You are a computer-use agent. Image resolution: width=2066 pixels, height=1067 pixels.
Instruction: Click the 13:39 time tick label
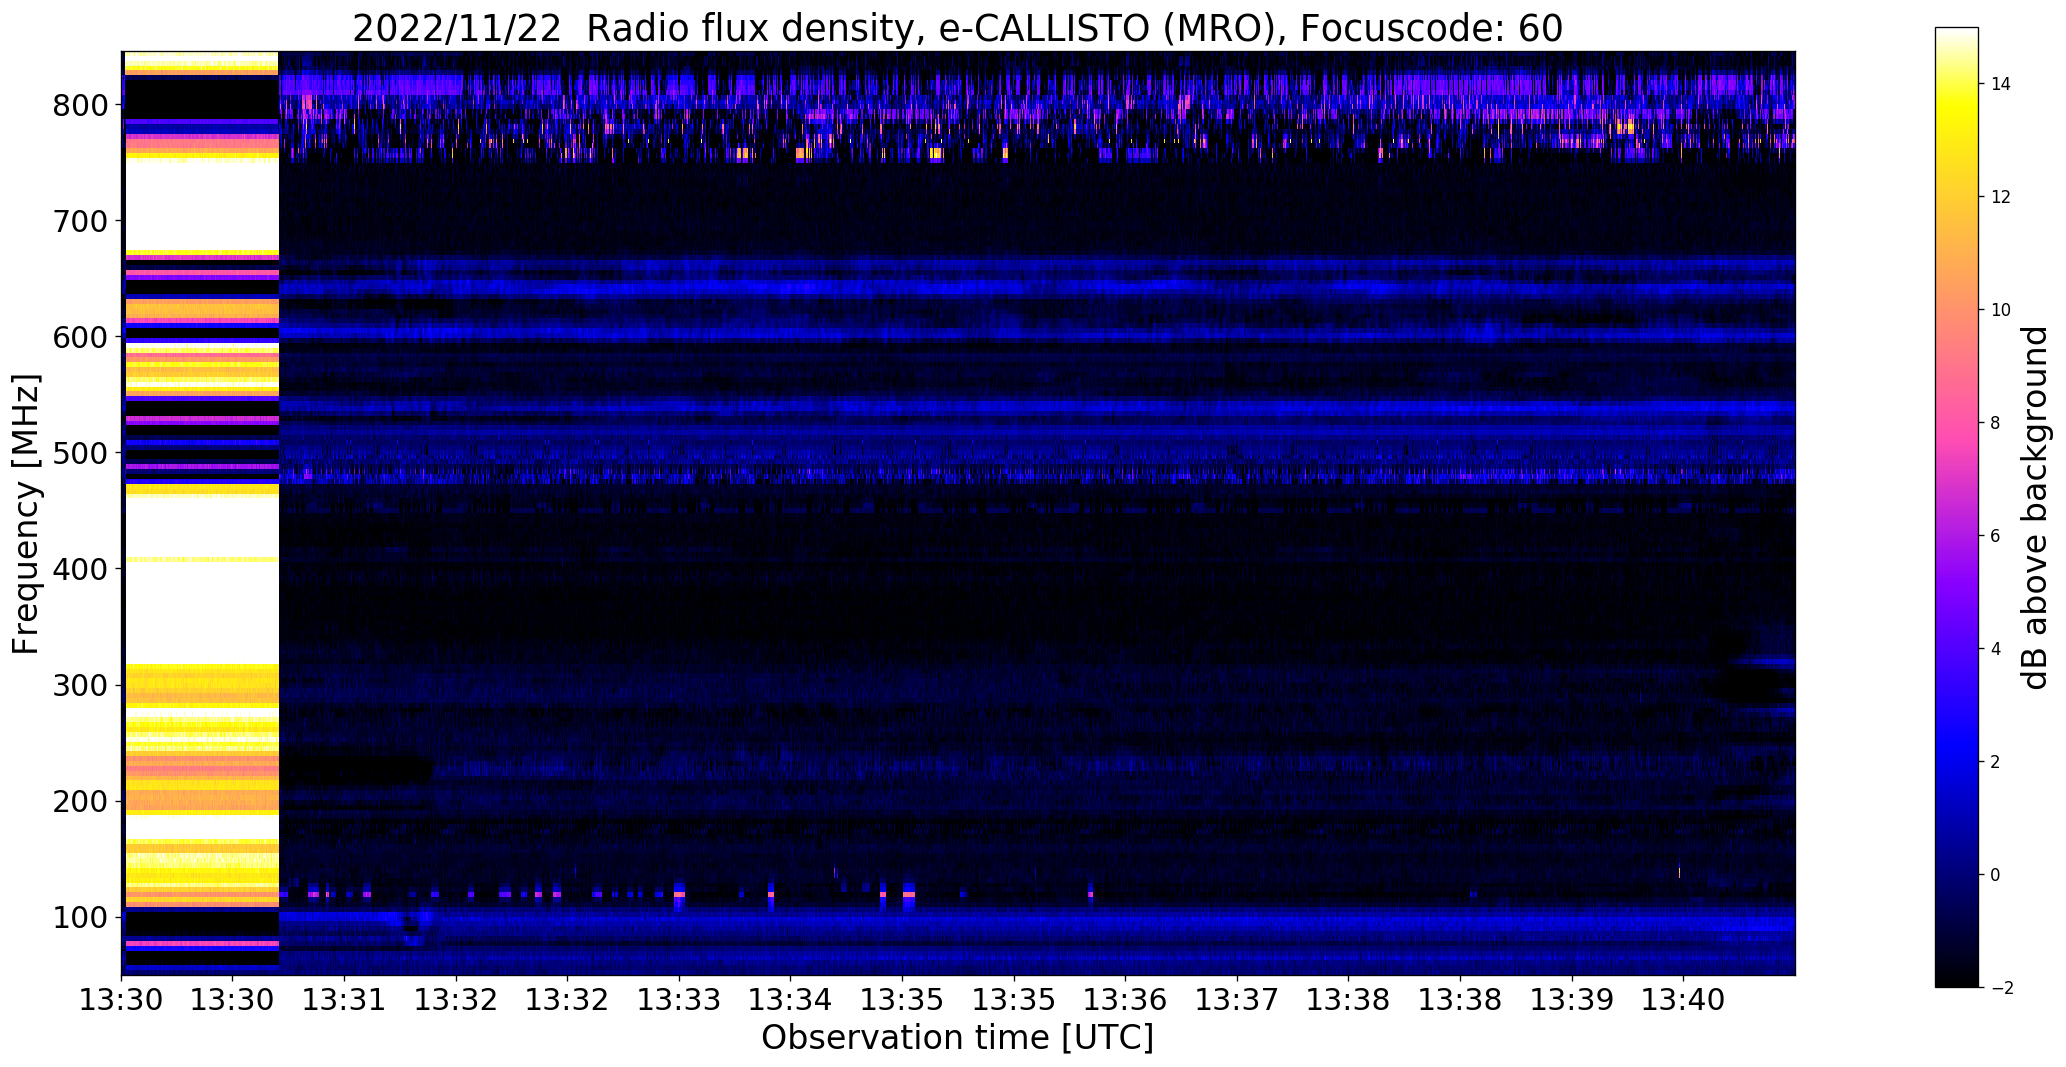pyautogui.click(x=1572, y=1000)
